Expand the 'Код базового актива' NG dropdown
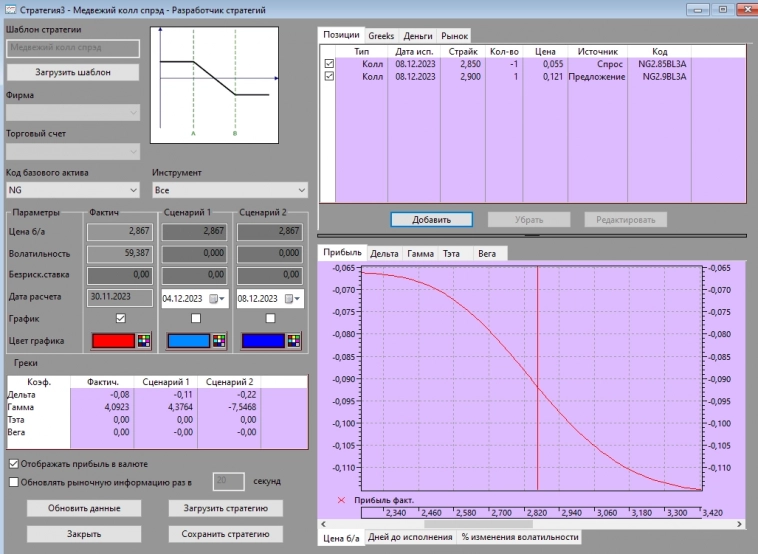758x554 pixels. 134,189
